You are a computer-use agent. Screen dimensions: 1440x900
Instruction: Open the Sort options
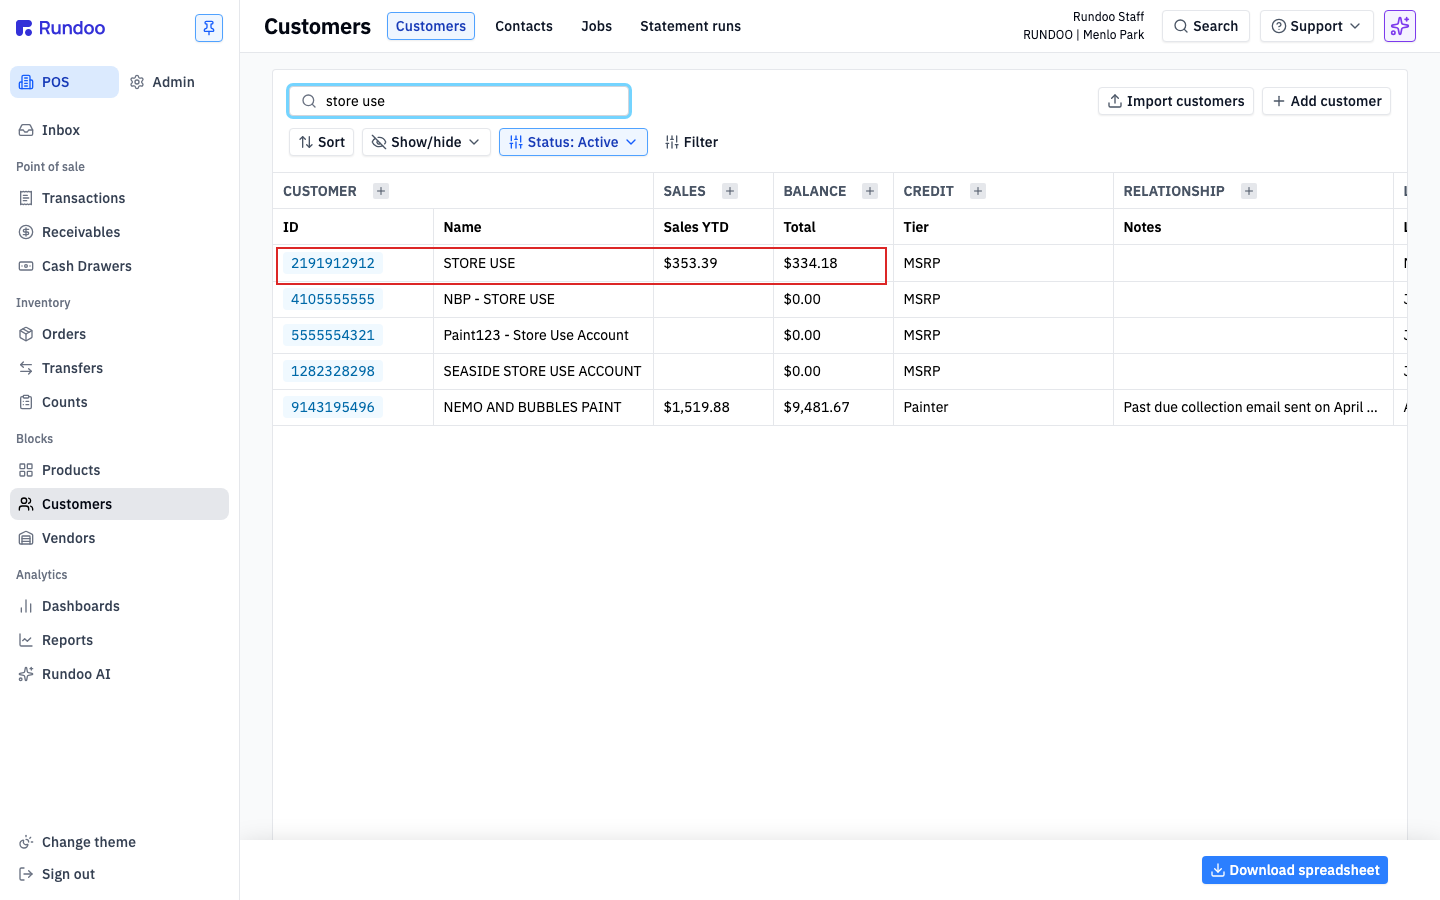[322, 142]
